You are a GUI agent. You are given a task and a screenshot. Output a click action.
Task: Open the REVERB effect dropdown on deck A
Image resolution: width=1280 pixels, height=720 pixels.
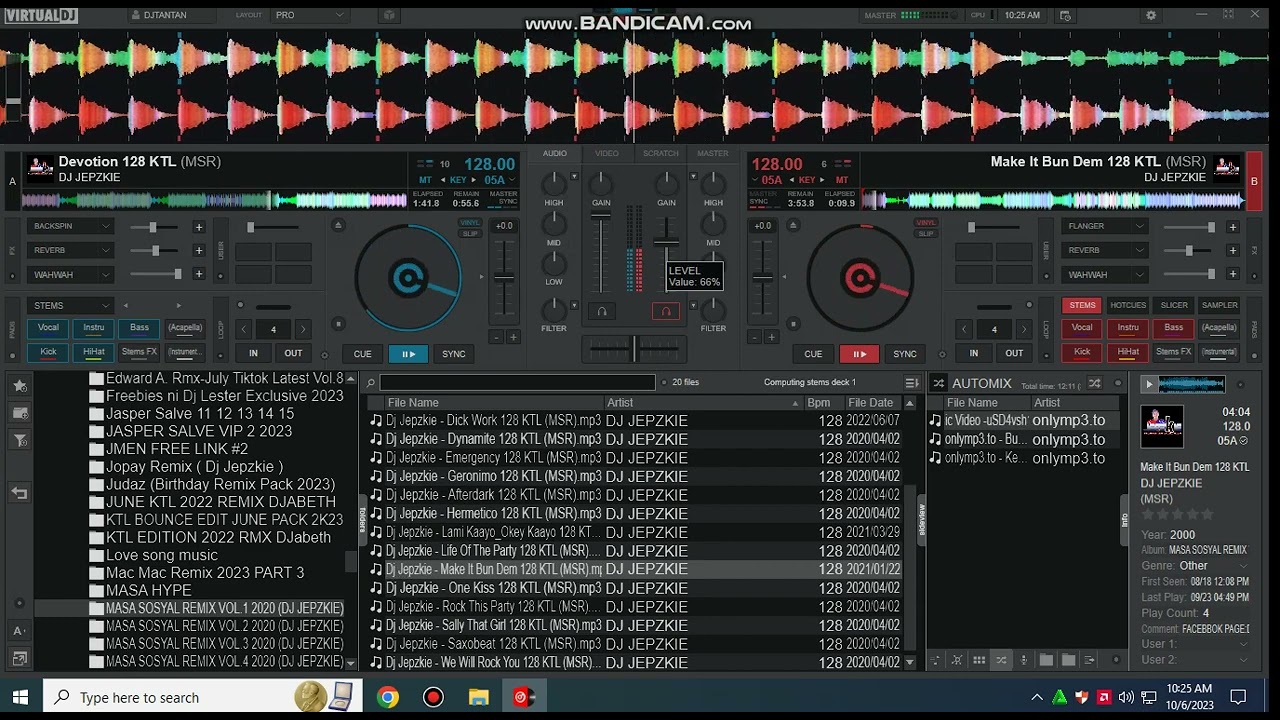[70, 250]
